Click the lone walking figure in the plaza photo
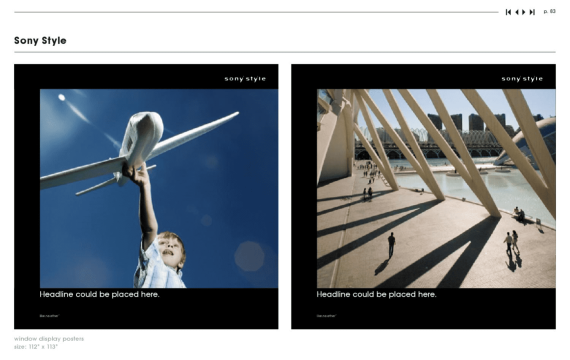 point(391,245)
